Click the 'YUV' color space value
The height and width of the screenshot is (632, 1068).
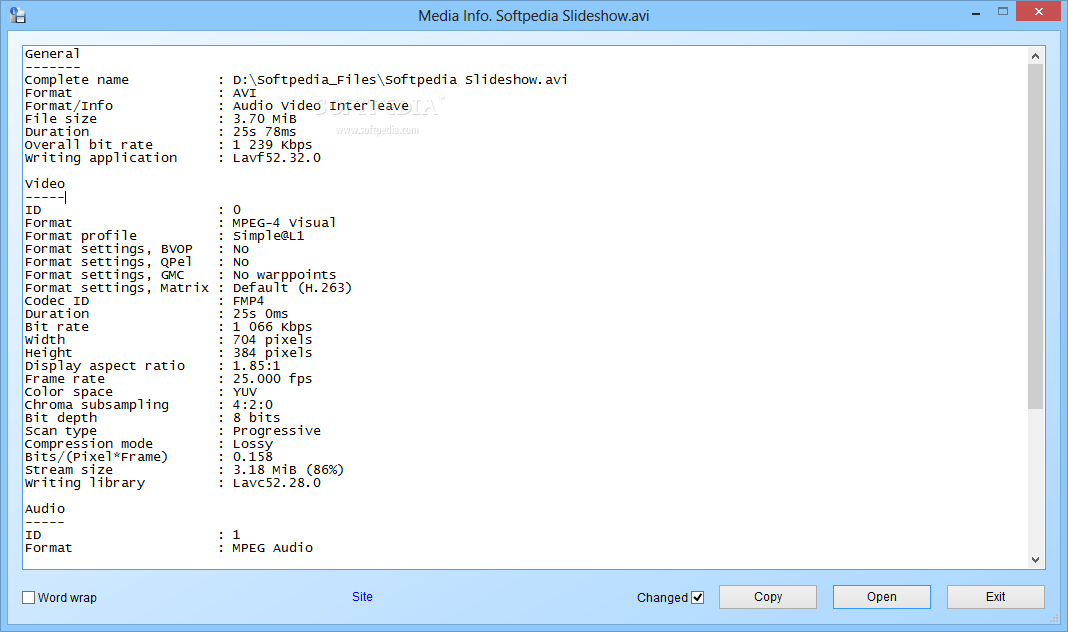(x=245, y=392)
